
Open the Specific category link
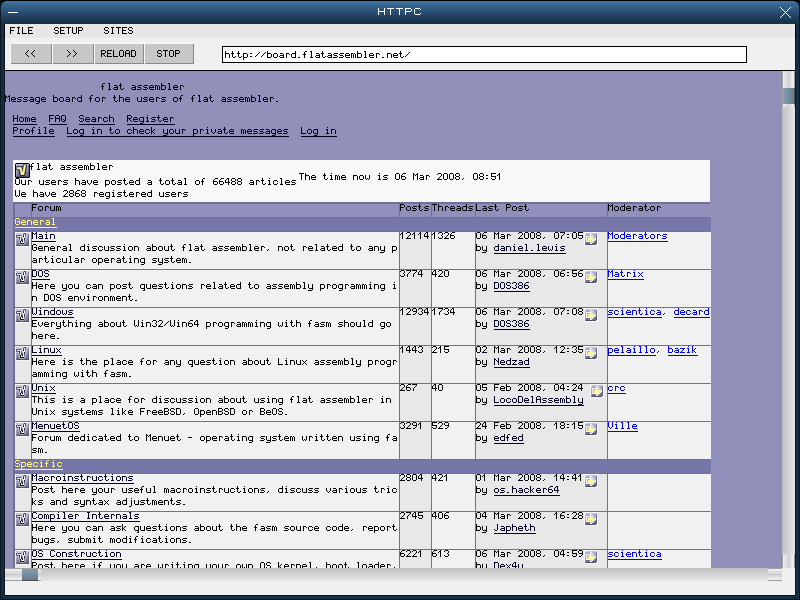tap(38, 464)
